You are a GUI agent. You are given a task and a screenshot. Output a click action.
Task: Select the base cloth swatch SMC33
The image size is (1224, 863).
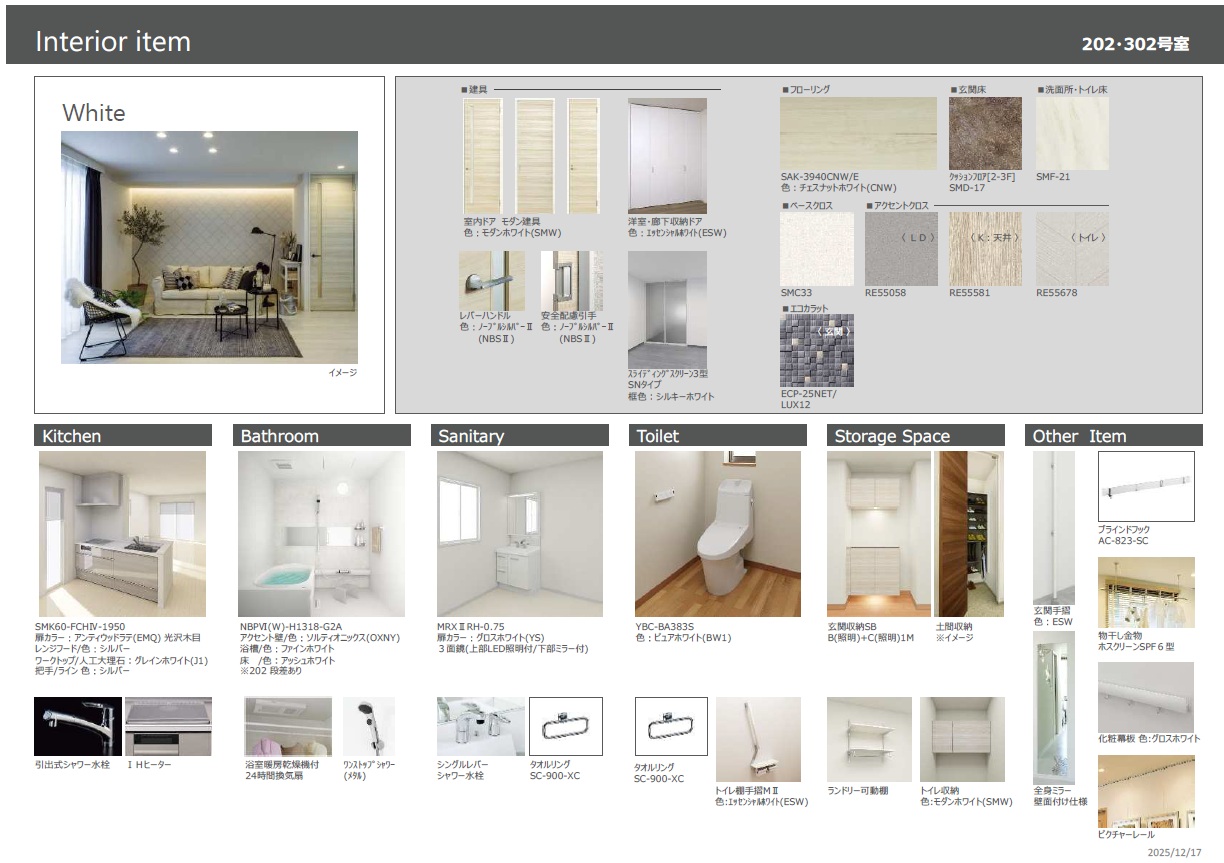817,248
